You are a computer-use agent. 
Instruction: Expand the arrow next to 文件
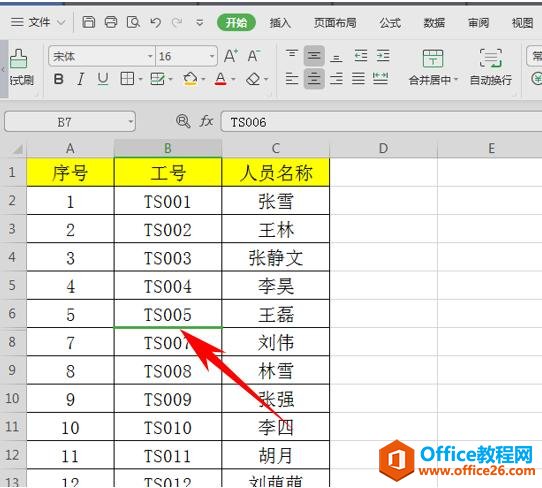[61, 23]
